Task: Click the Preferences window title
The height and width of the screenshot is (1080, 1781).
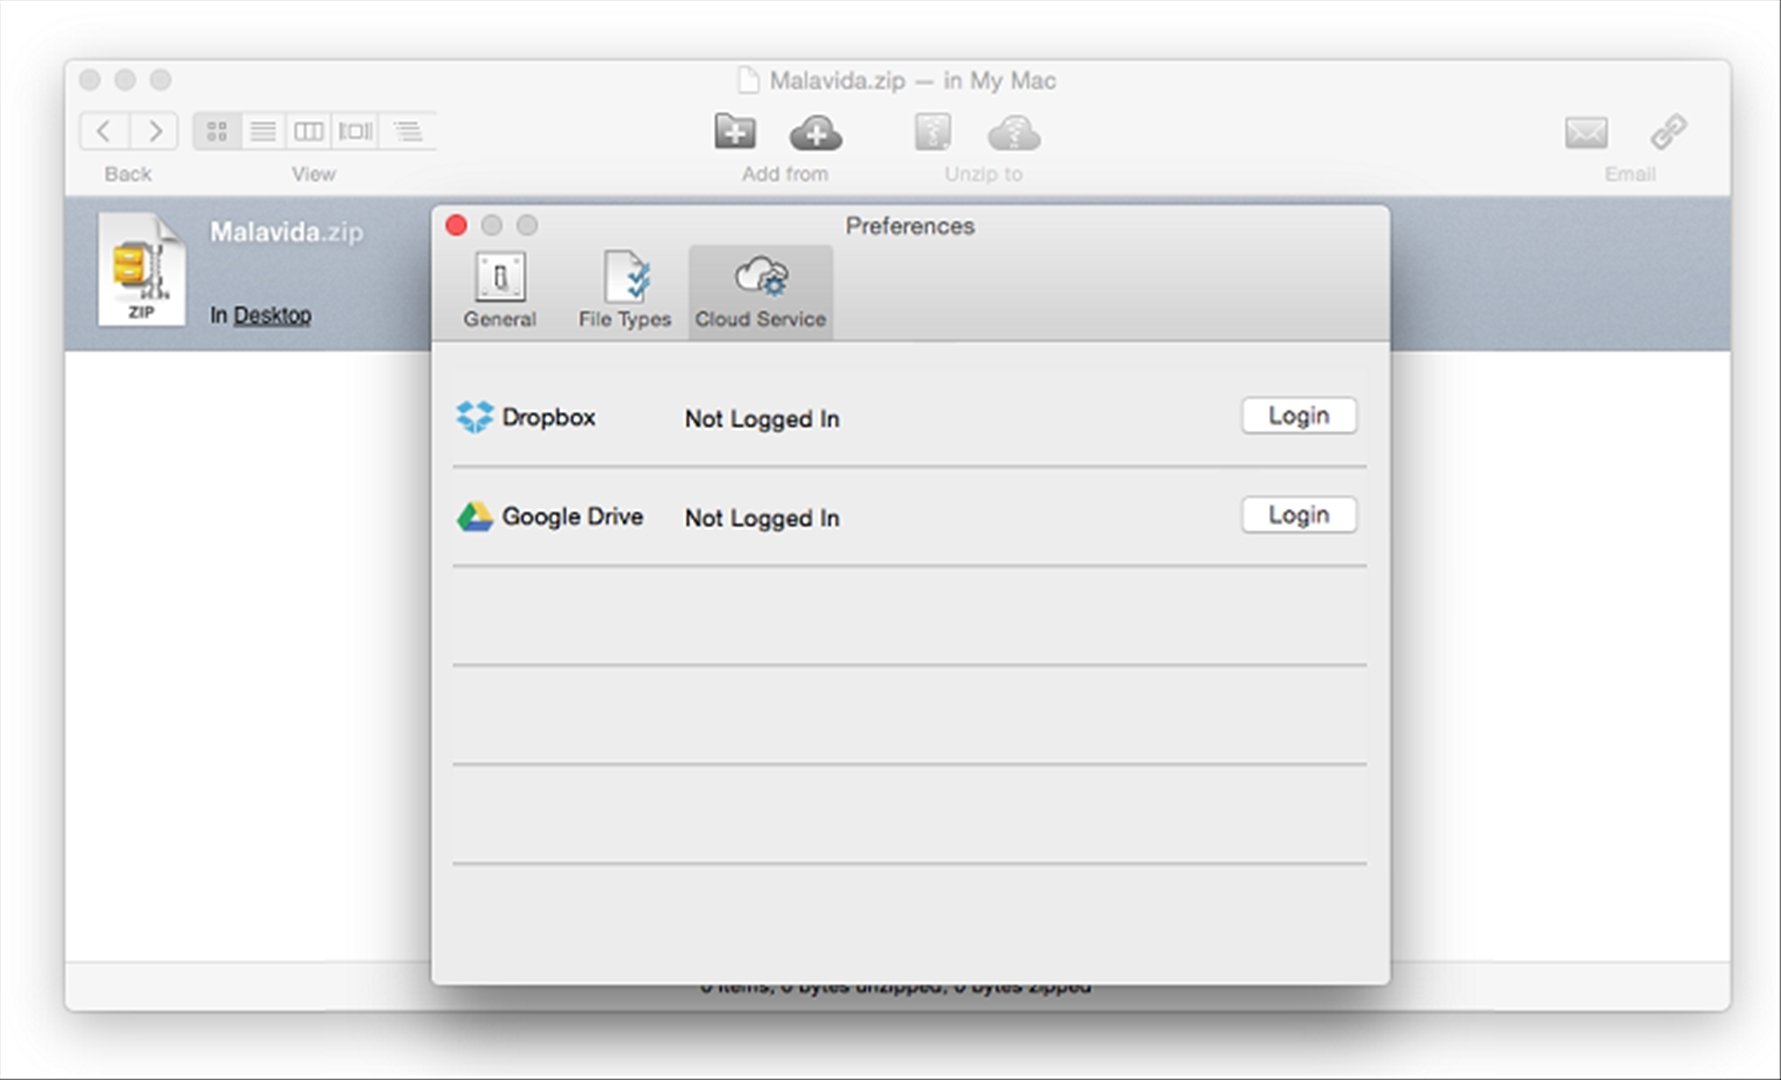Action: tap(910, 226)
